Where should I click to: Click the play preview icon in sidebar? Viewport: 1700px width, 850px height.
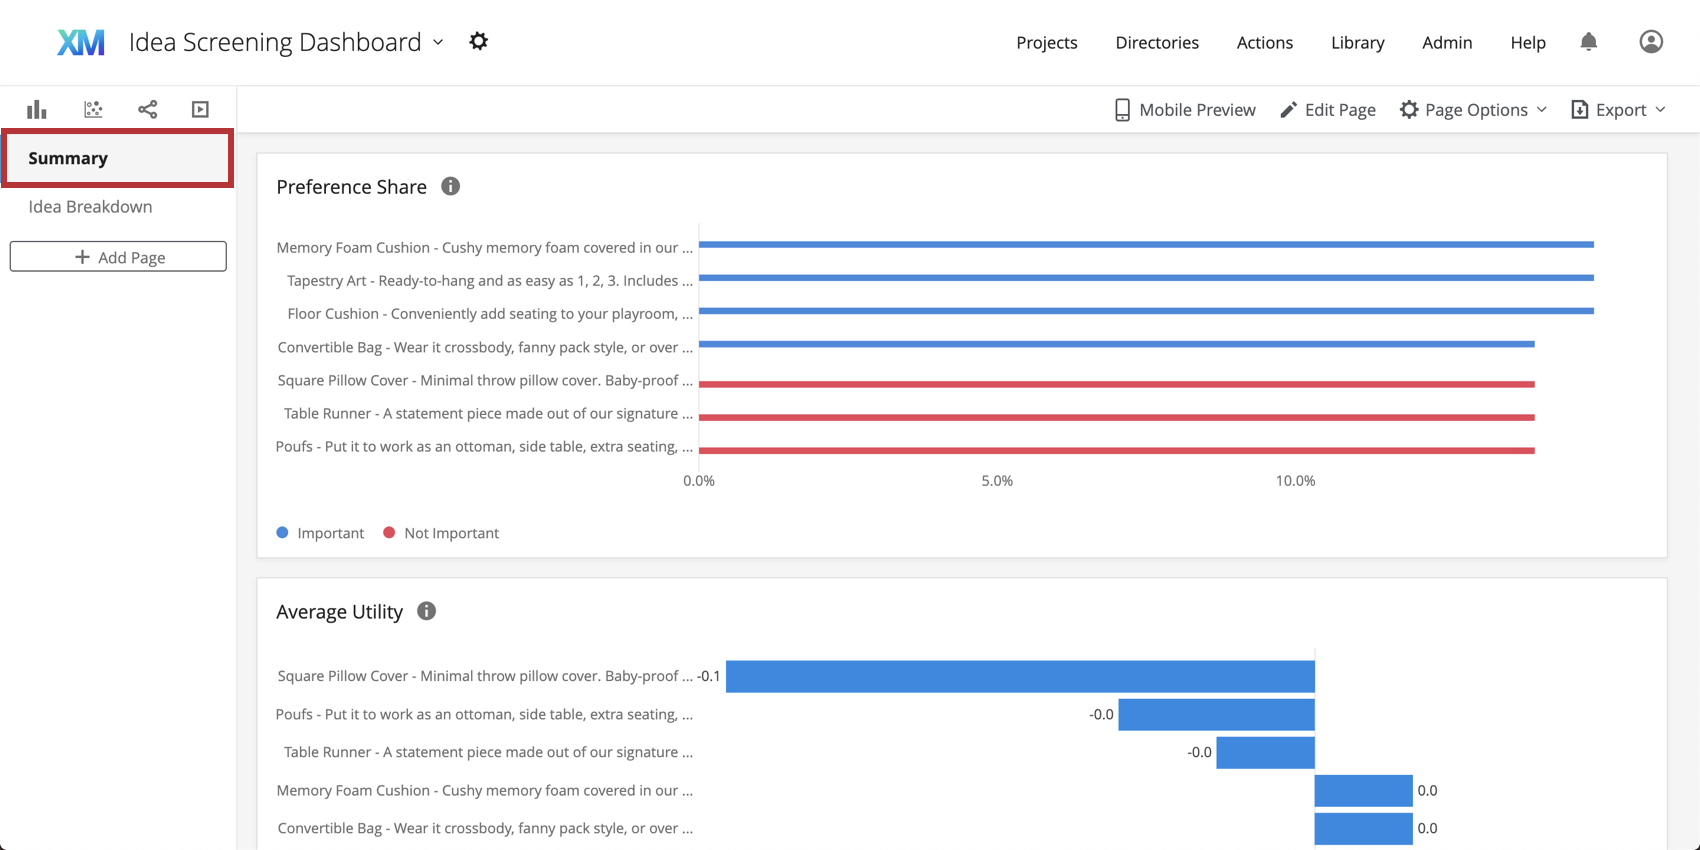[x=200, y=109]
